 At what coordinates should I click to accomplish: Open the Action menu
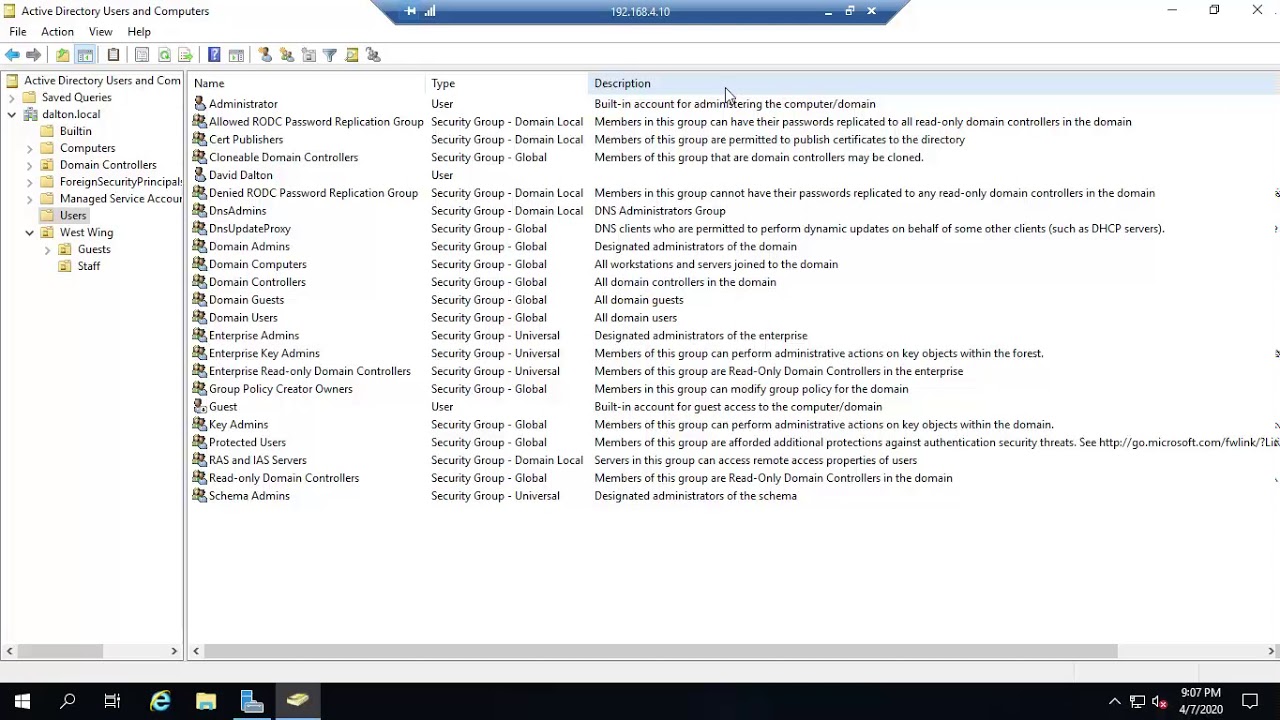57,32
